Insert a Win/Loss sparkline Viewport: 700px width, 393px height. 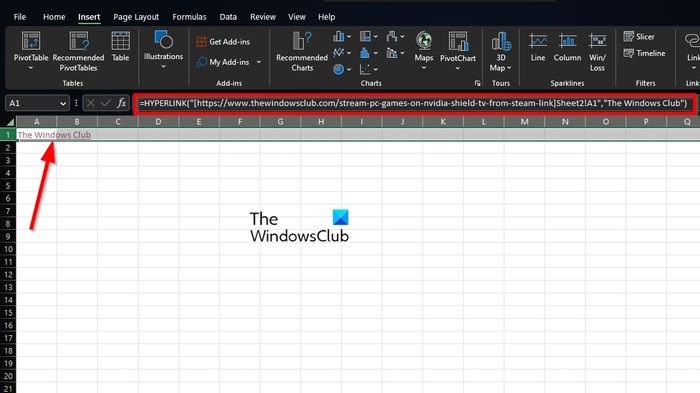[597, 52]
